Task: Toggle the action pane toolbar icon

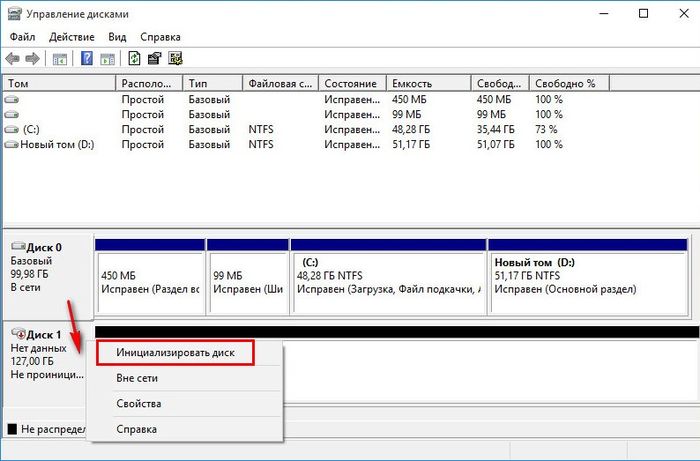Action: pyautogui.click(x=108, y=58)
